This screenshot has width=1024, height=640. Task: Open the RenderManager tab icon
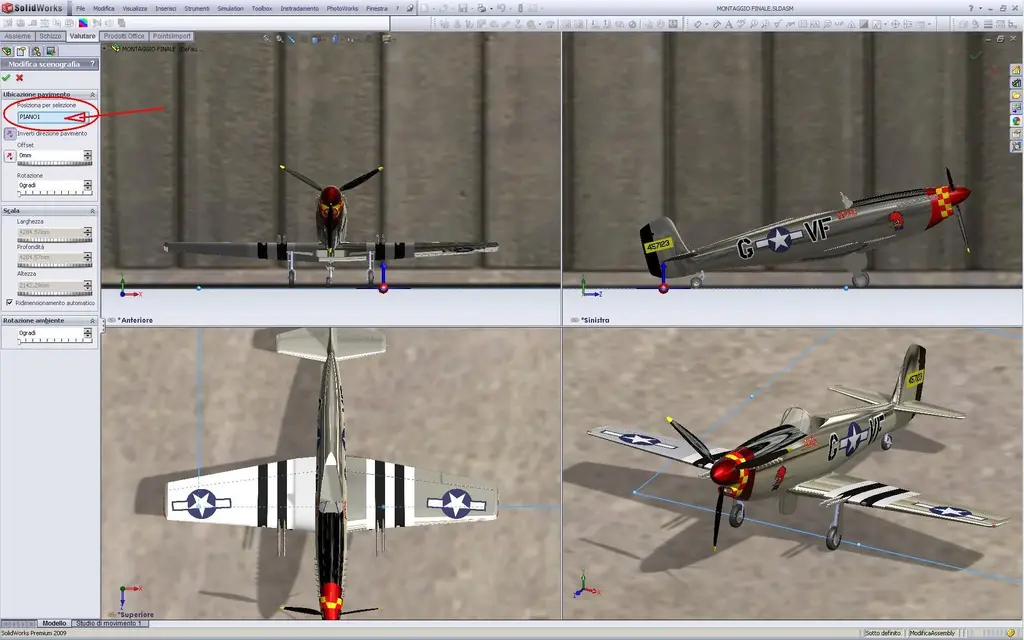coord(51,51)
